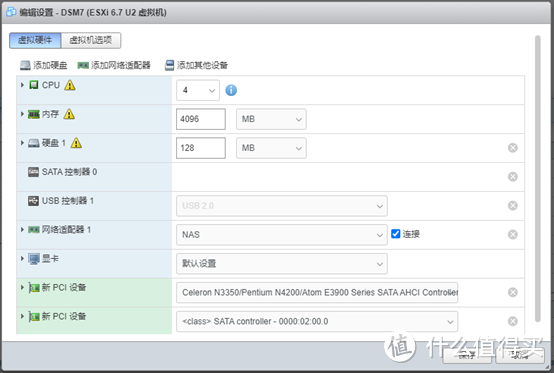Click the Celeron N3350 SATA AHCI Controller field
The image size is (554, 373).
coord(317,292)
